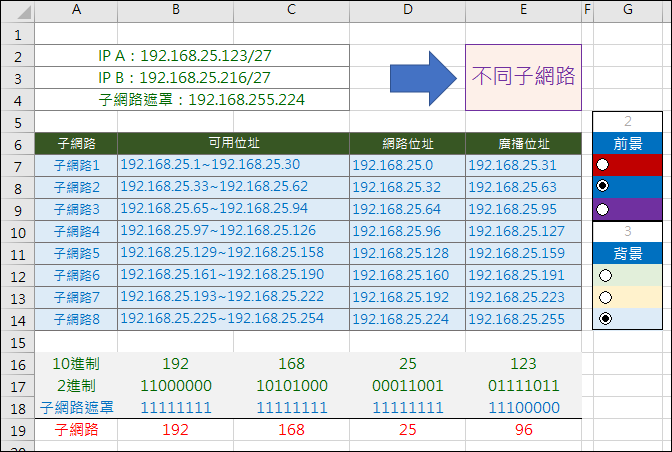Click the 背景 group header
Image resolution: width=672 pixels, height=452 pixels.
click(627, 253)
